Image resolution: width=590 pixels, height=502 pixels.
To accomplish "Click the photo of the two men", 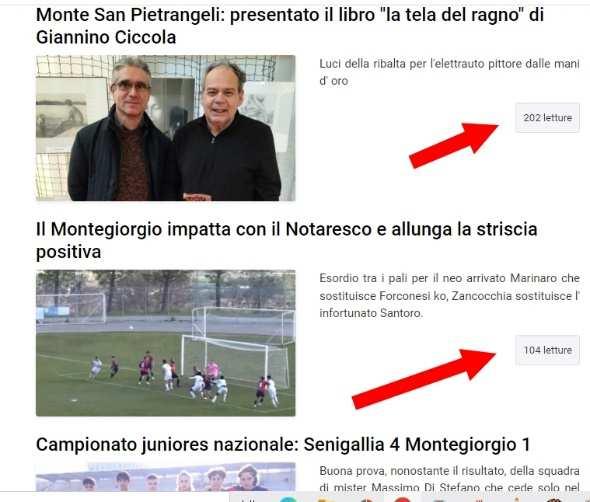I will click(166, 128).
